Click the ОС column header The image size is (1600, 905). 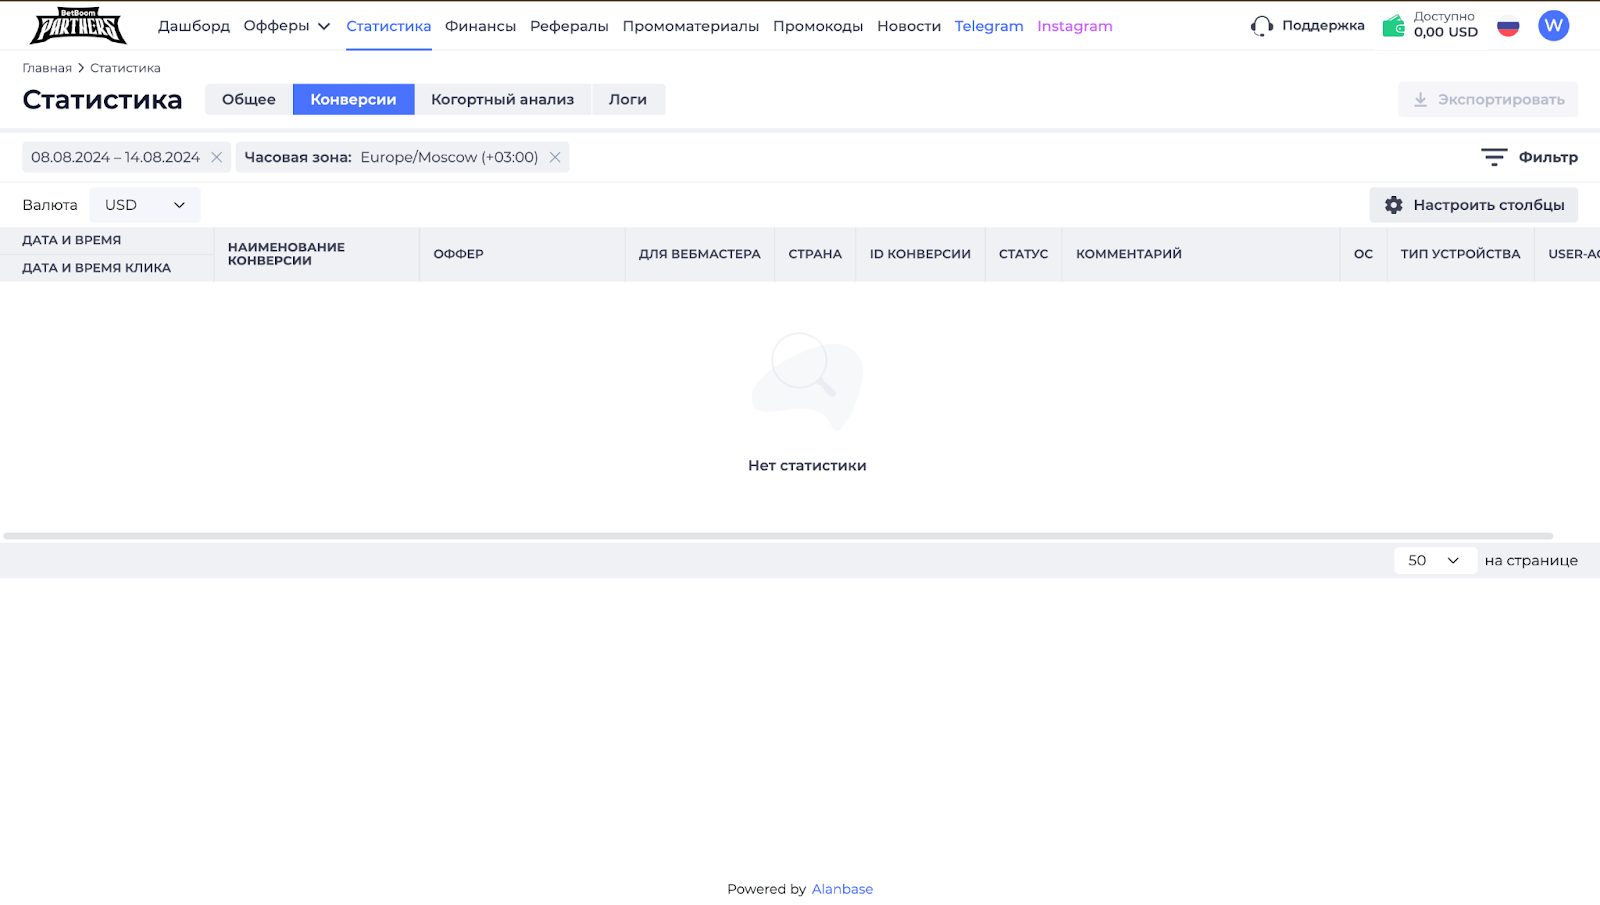[x=1363, y=254]
